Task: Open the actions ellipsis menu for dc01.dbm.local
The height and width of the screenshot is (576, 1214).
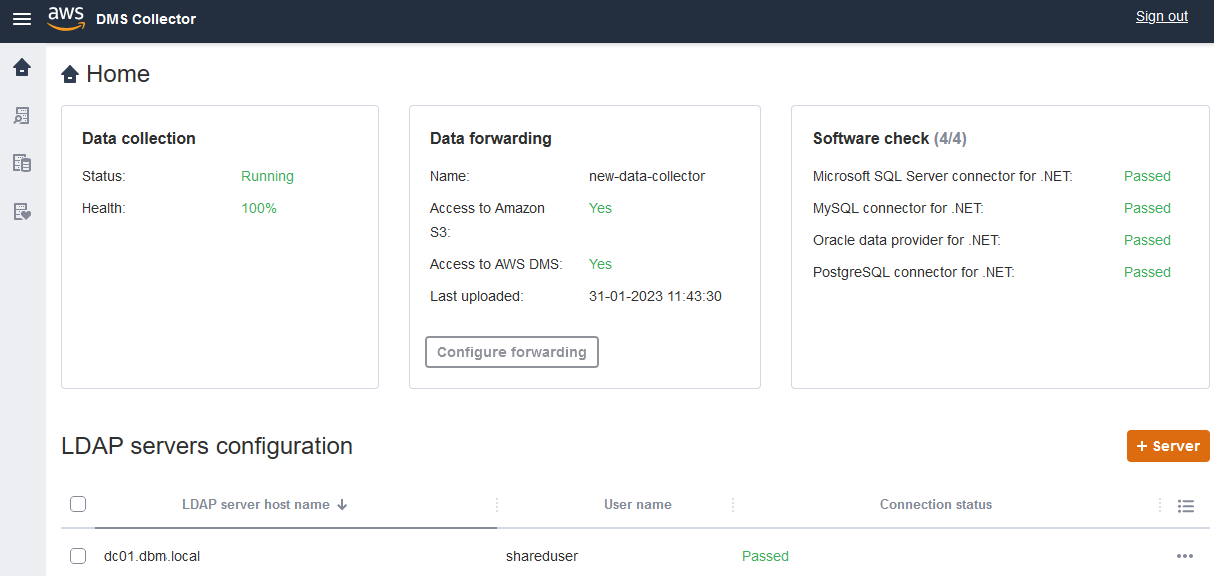Action: tap(1185, 556)
